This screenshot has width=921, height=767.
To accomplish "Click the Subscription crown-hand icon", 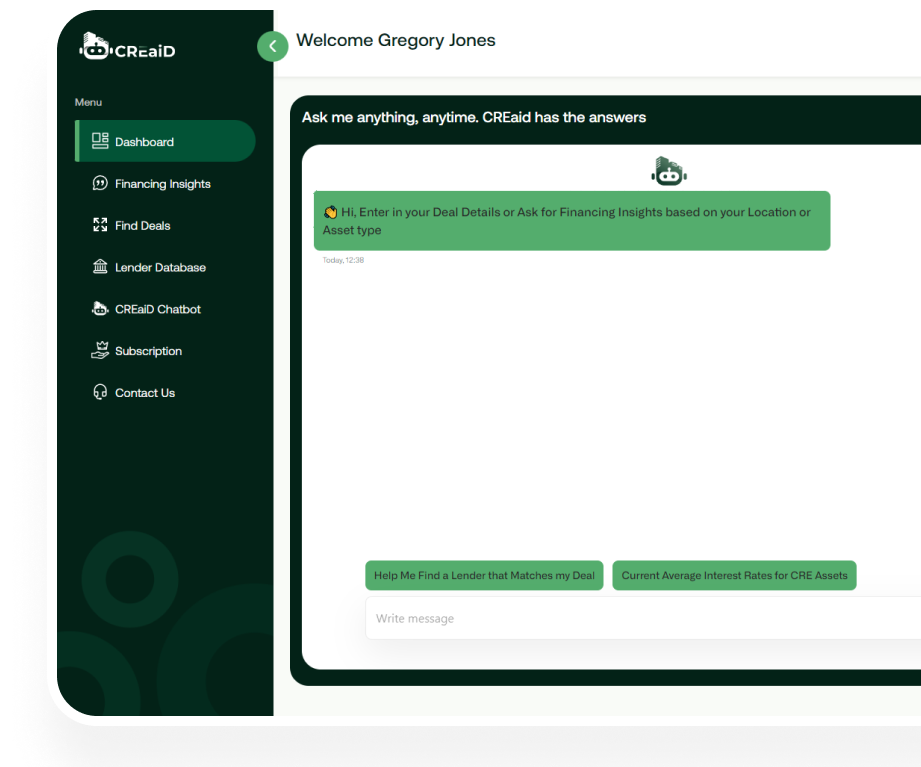I will (100, 350).
